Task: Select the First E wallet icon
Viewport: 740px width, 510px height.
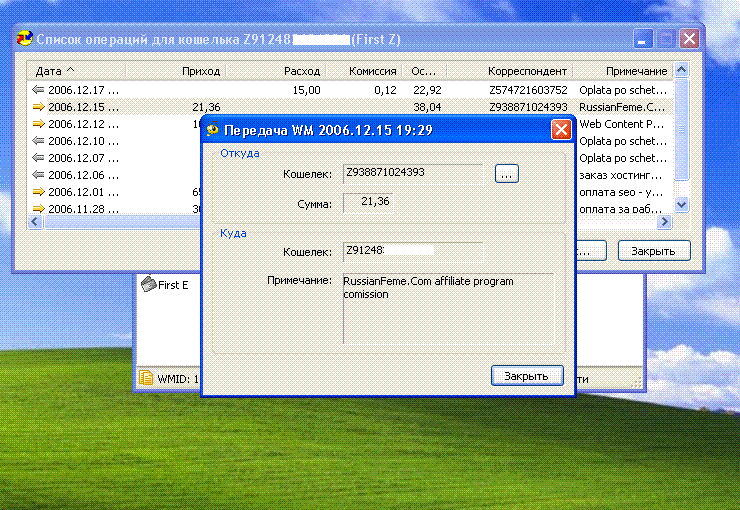Action: coord(148,285)
